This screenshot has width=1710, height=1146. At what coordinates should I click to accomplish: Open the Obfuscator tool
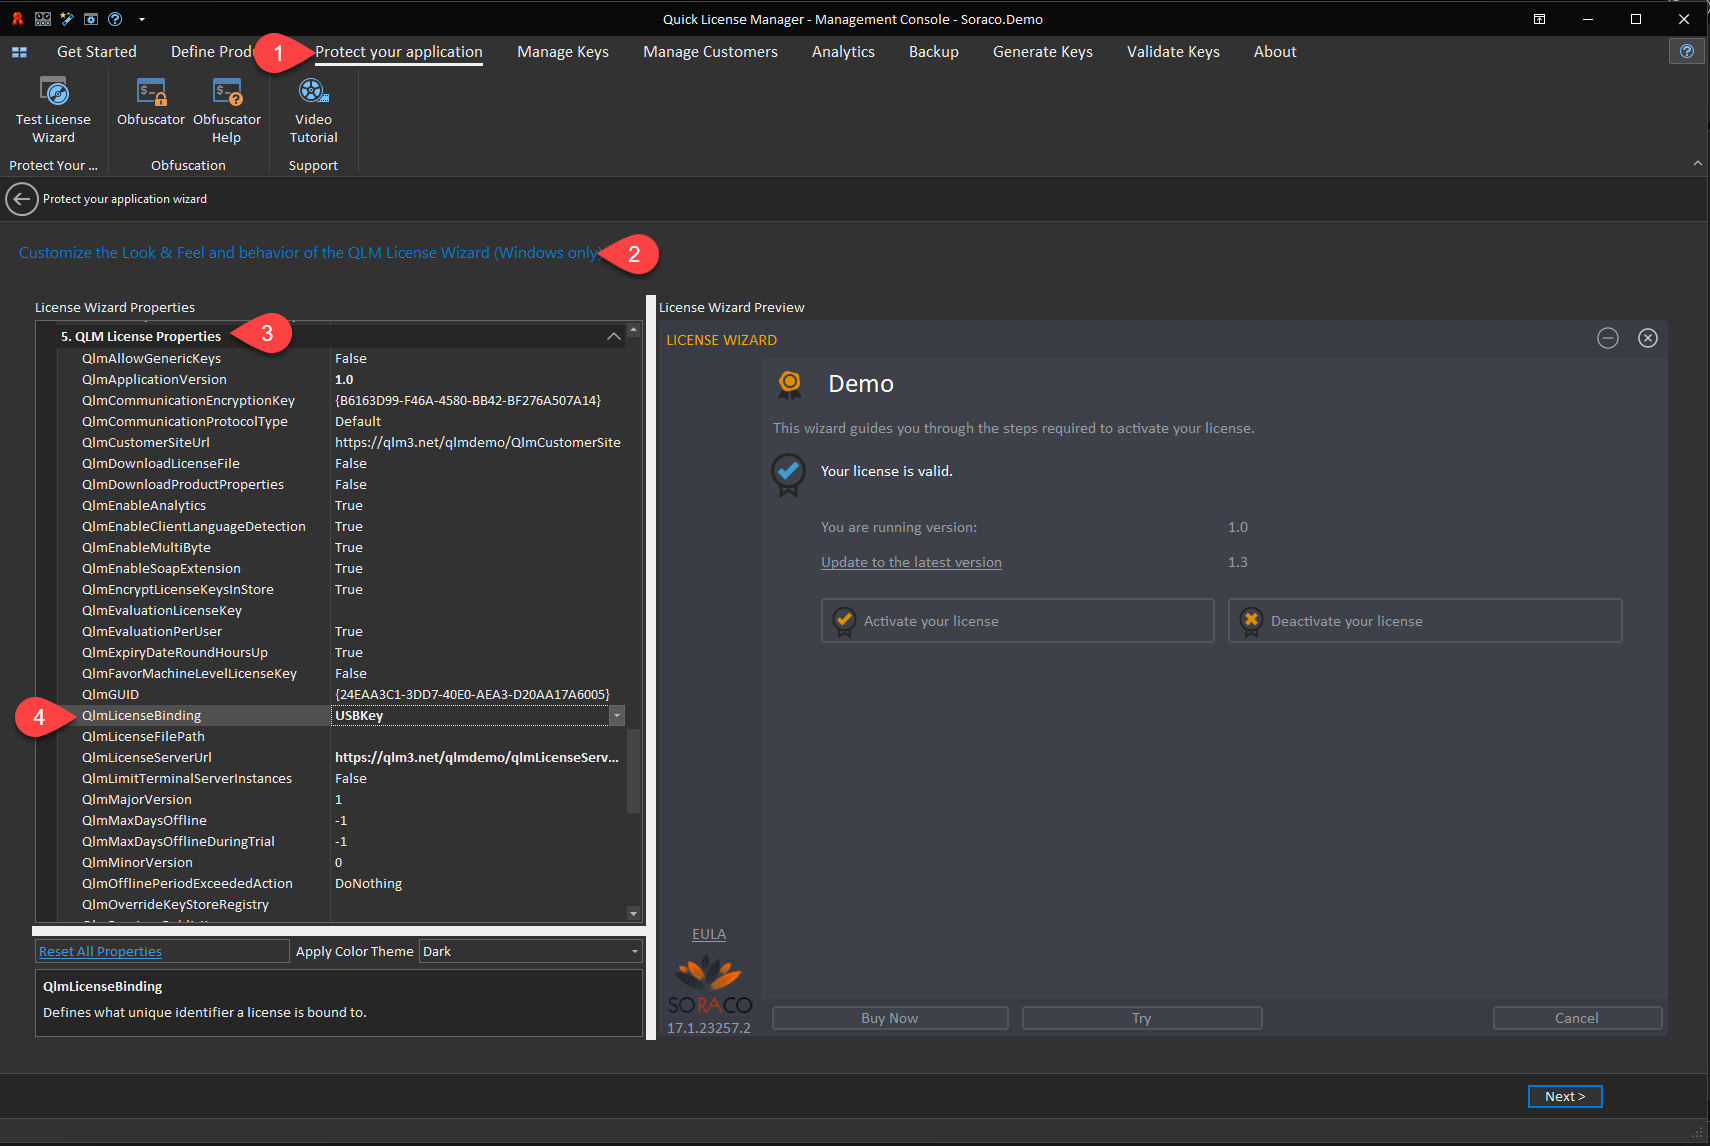click(x=151, y=102)
